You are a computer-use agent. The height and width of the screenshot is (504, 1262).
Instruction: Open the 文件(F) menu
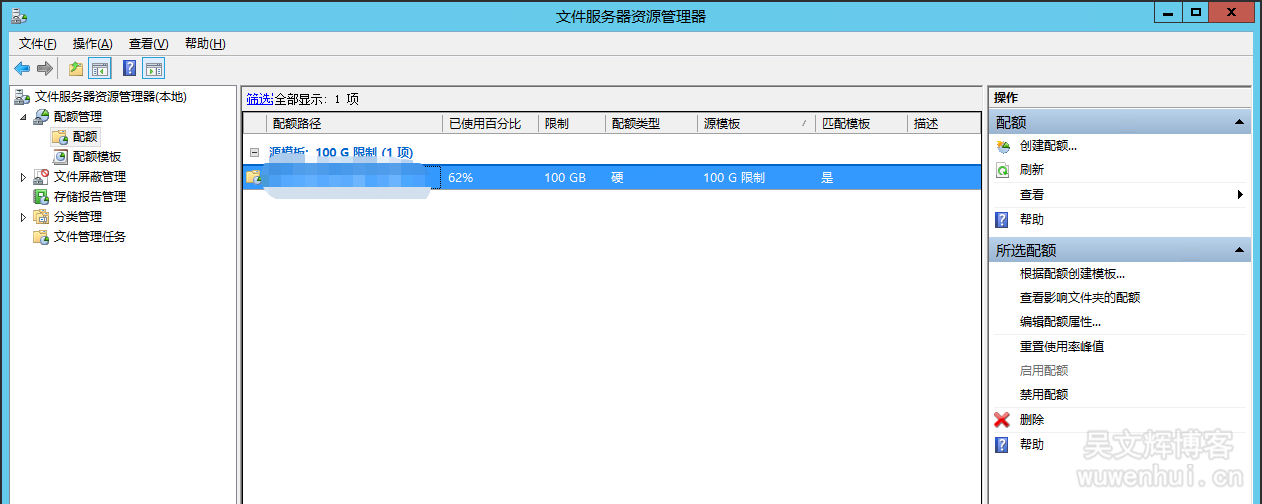(x=38, y=44)
